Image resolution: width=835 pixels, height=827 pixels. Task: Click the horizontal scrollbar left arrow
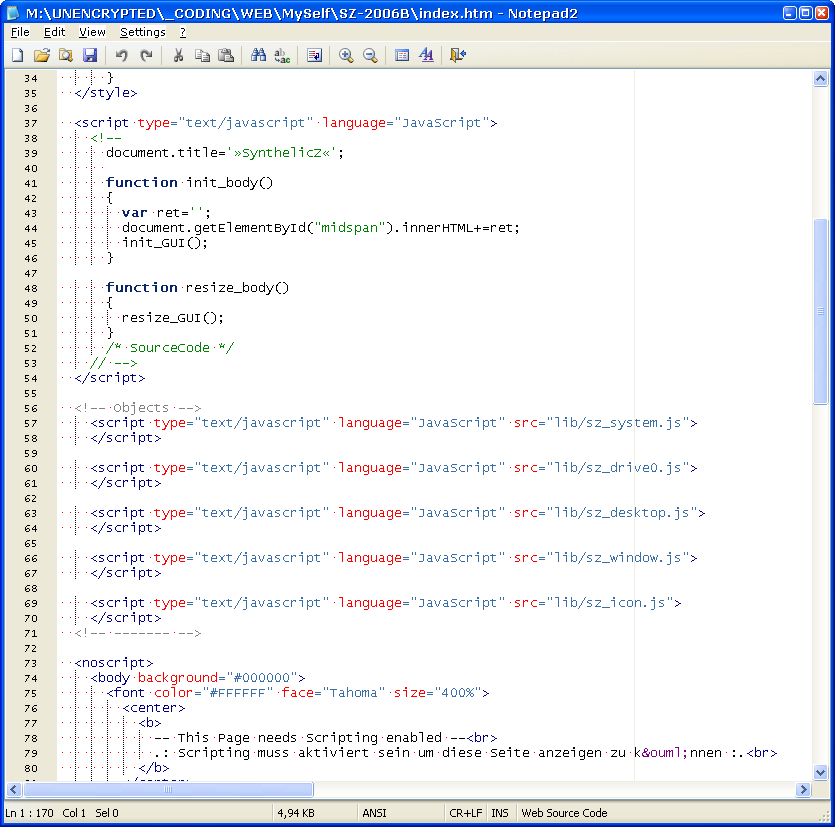click(x=14, y=789)
